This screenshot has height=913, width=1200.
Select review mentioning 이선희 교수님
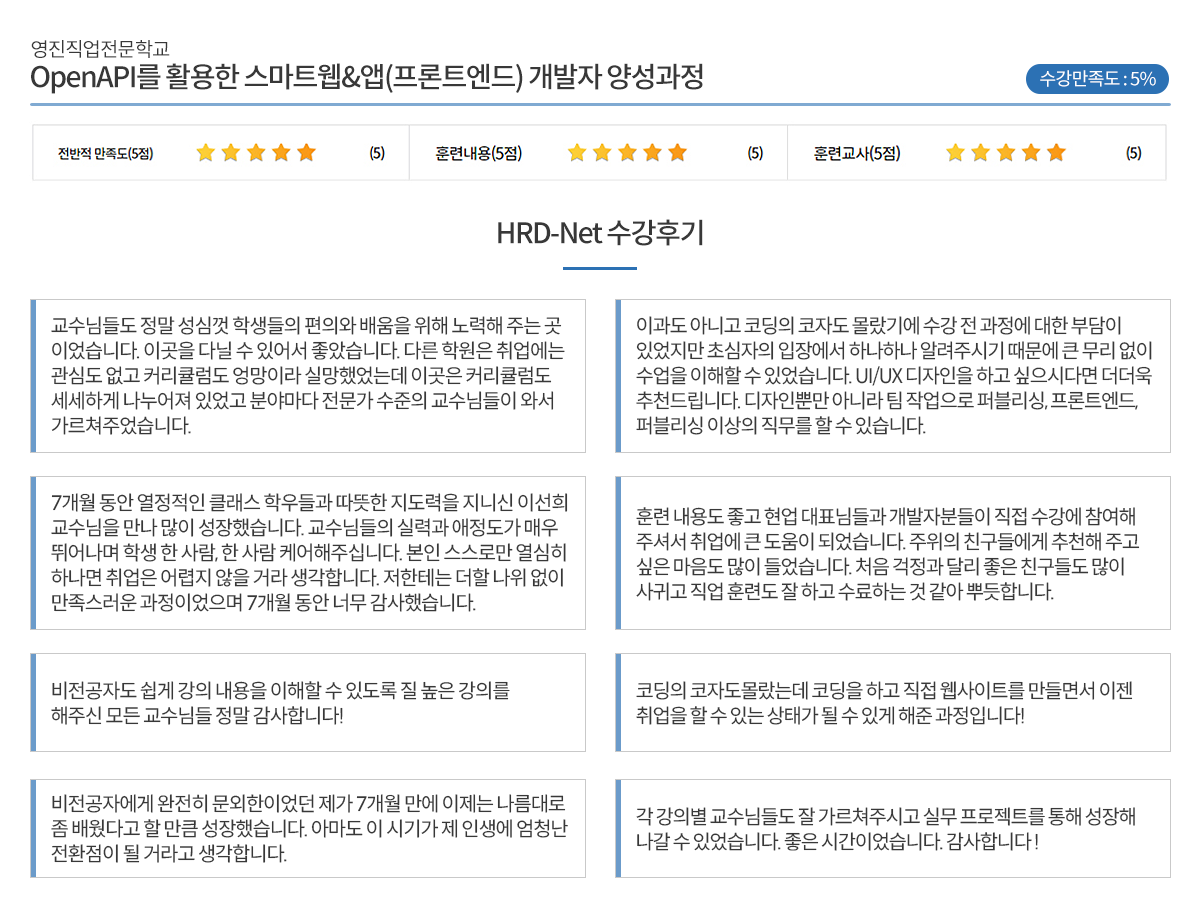click(308, 553)
